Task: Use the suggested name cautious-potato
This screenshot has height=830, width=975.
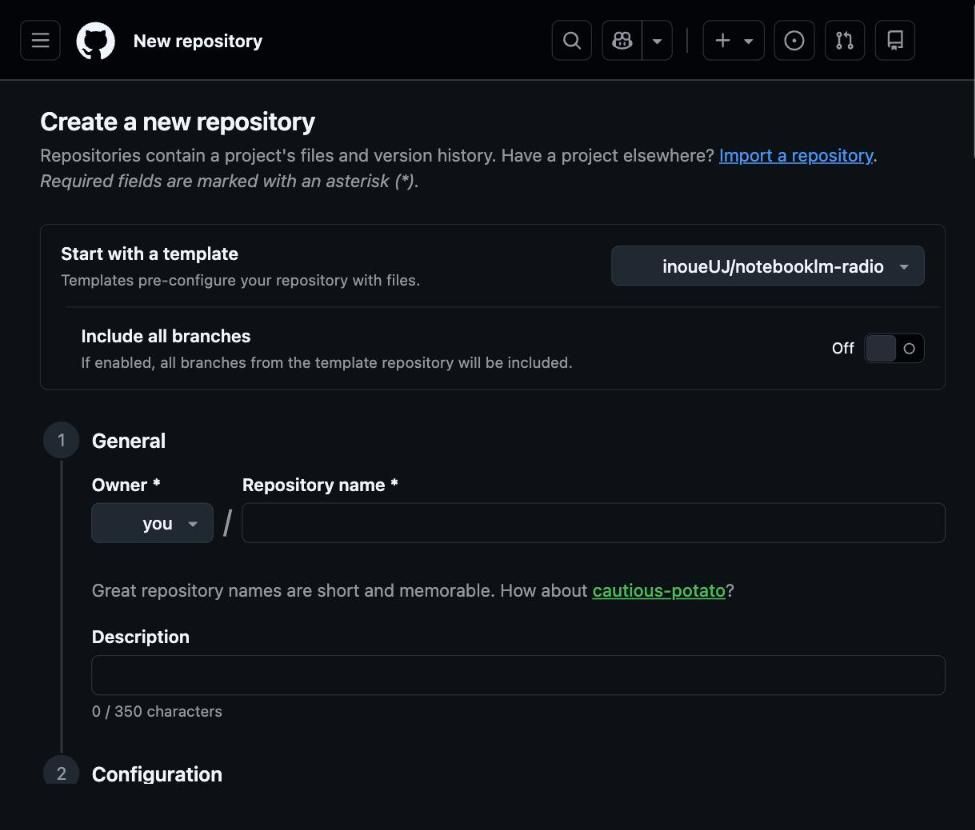Action: 658,590
